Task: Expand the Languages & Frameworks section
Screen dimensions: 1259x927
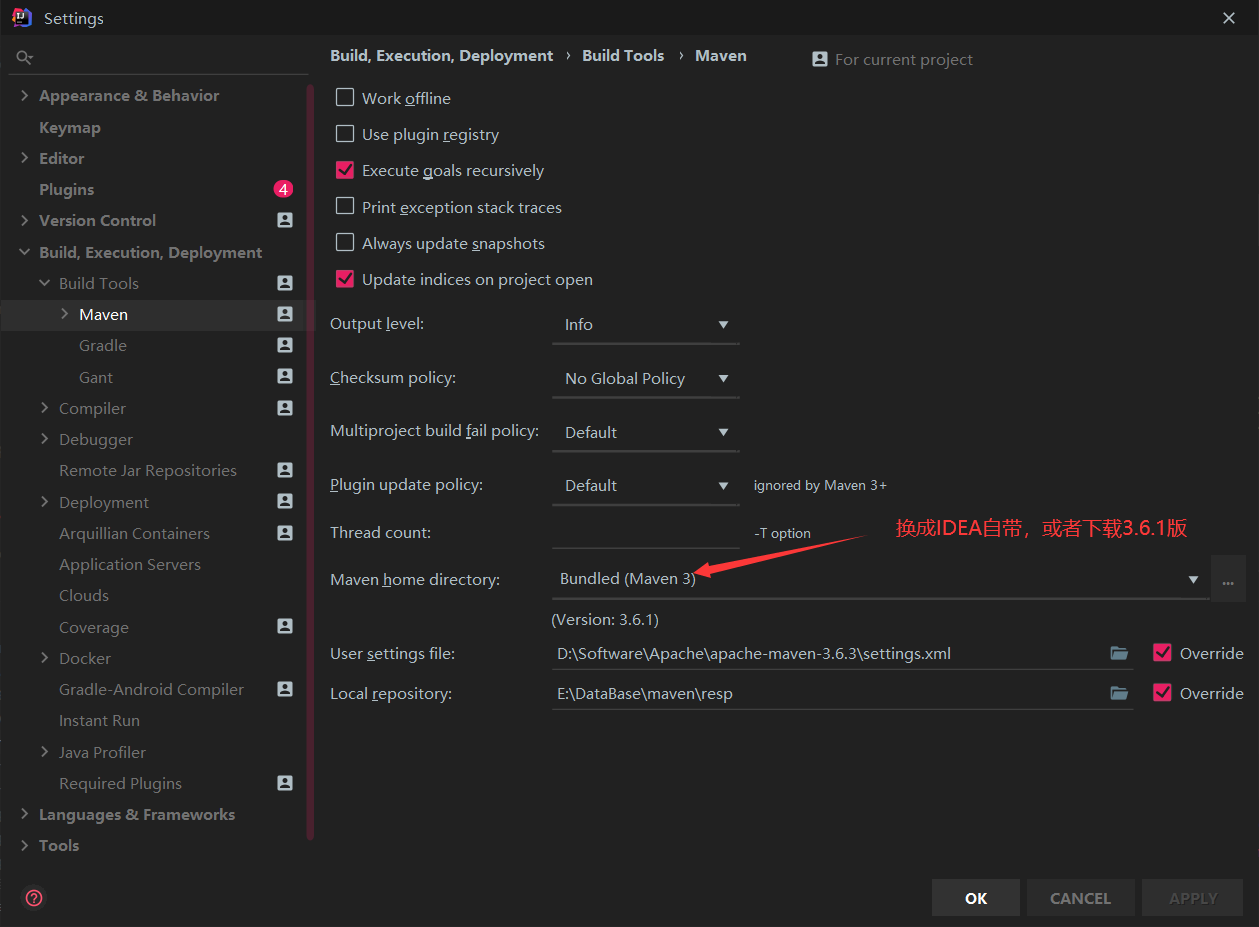Action: tap(25, 814)
